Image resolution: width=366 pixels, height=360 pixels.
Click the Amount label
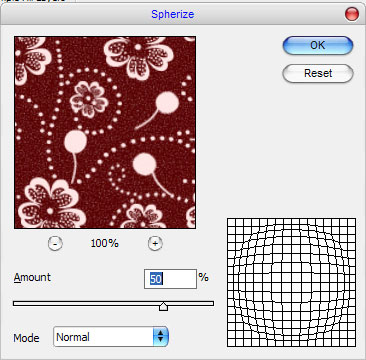click(32, 277)
